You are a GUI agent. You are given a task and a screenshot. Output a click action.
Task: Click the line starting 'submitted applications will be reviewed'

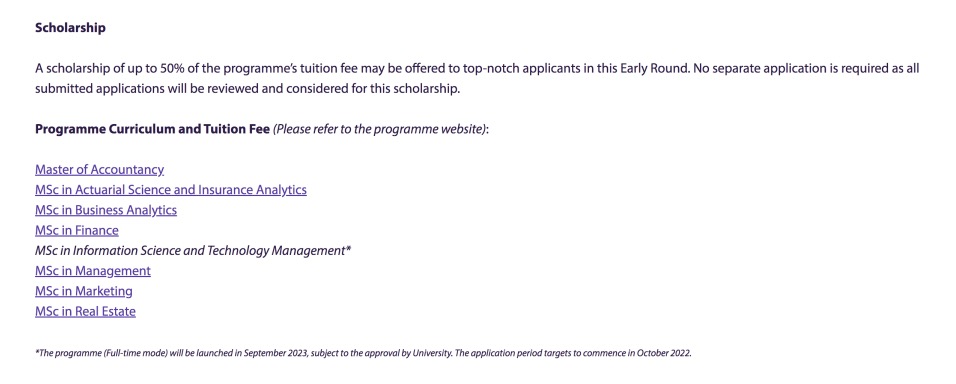[248, 89]
